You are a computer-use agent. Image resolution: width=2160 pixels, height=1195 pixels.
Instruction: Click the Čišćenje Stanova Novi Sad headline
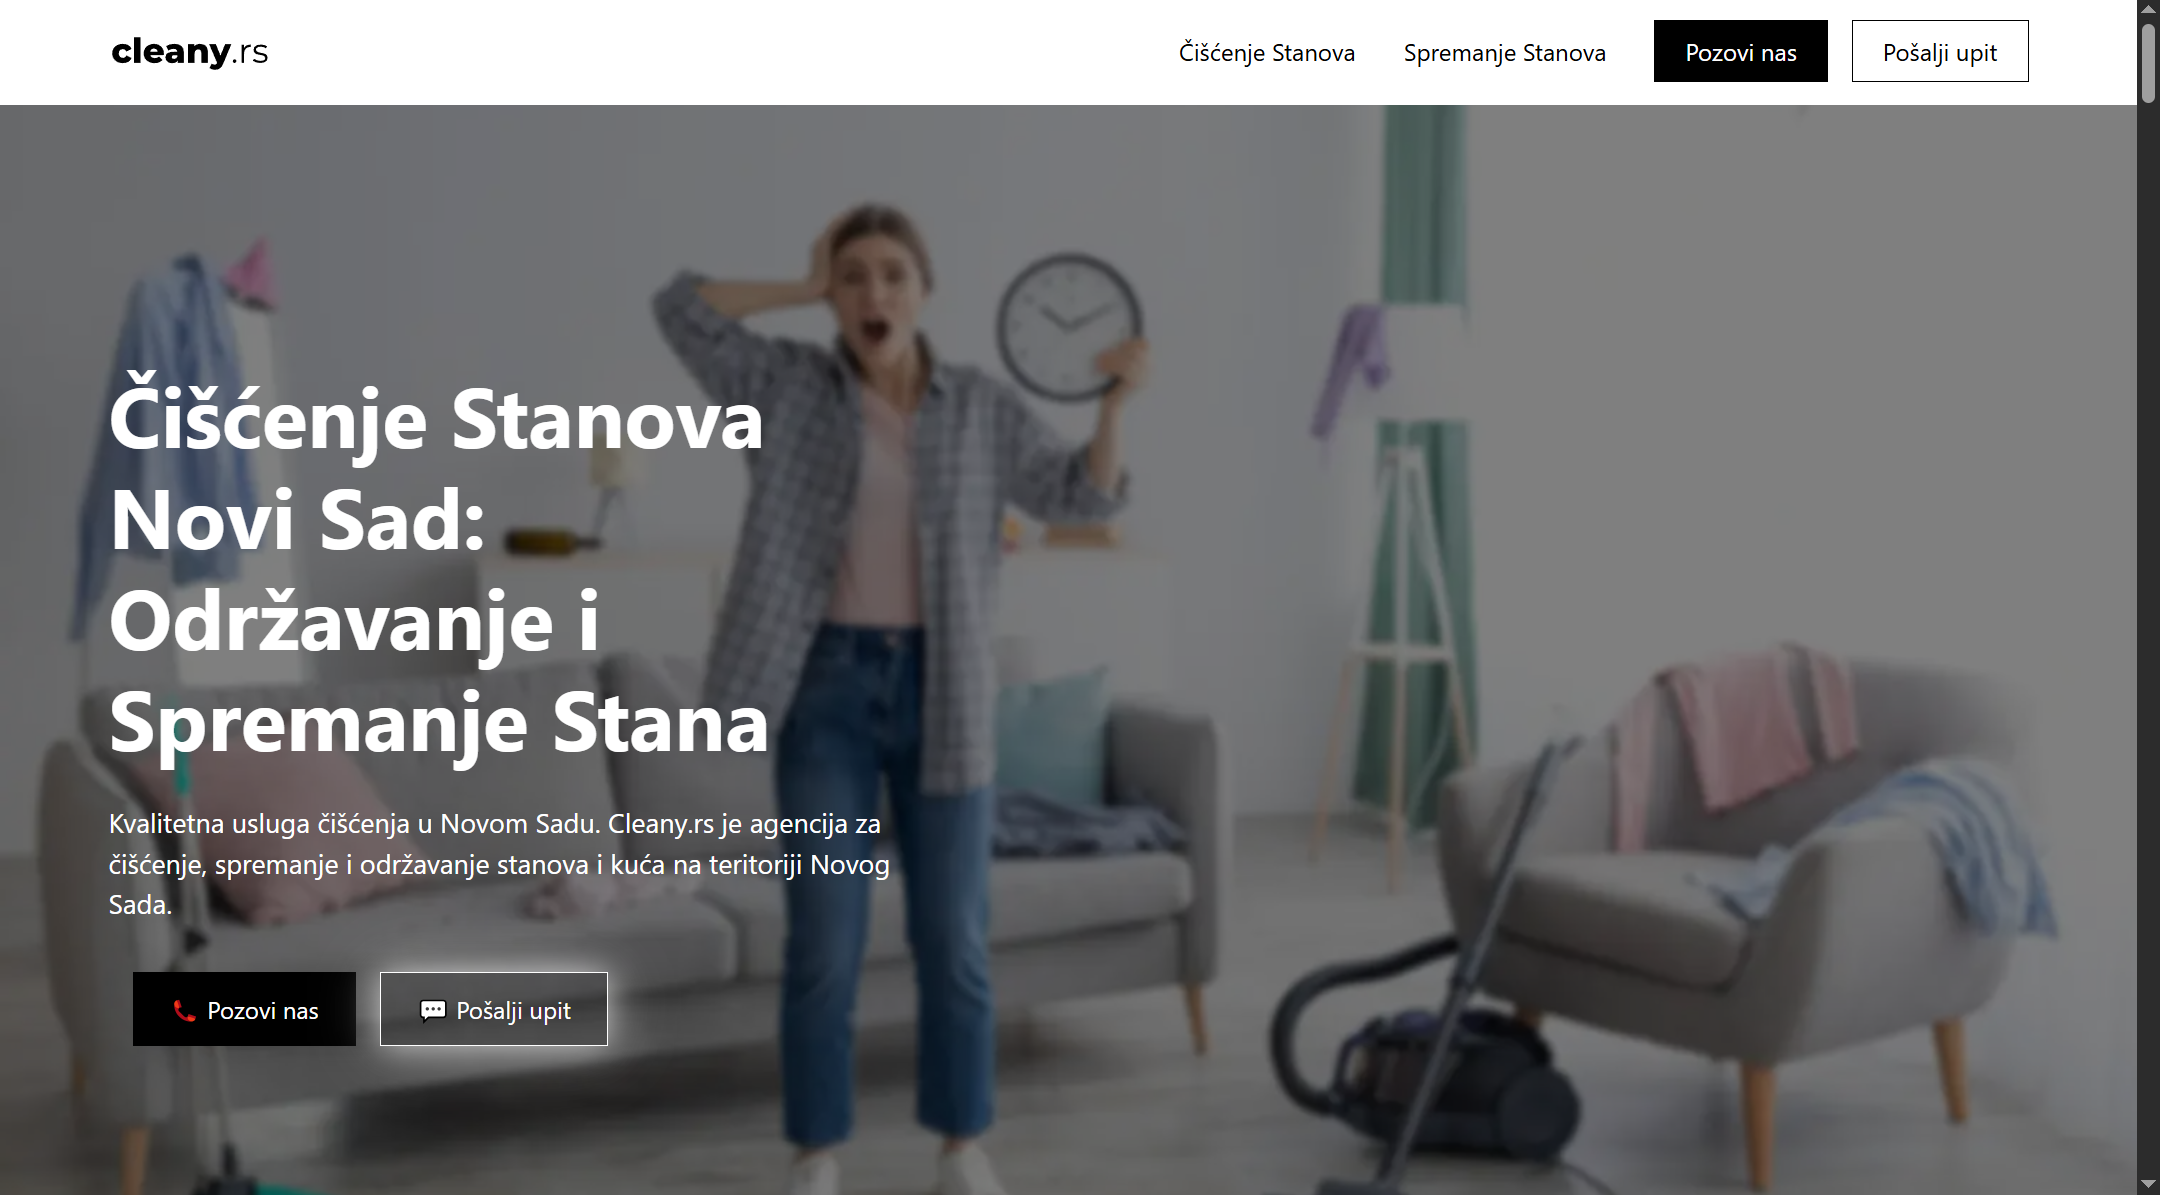[438, 570]
